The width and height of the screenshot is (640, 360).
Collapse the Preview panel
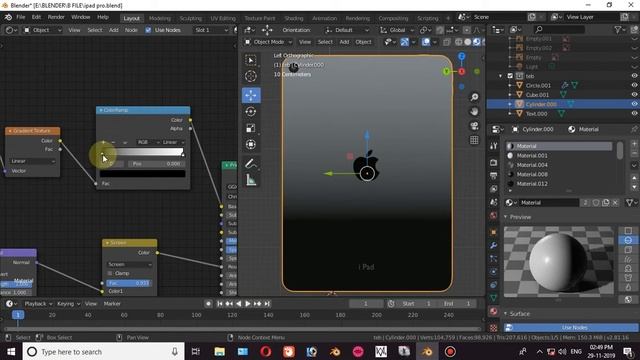click(506, 217)
